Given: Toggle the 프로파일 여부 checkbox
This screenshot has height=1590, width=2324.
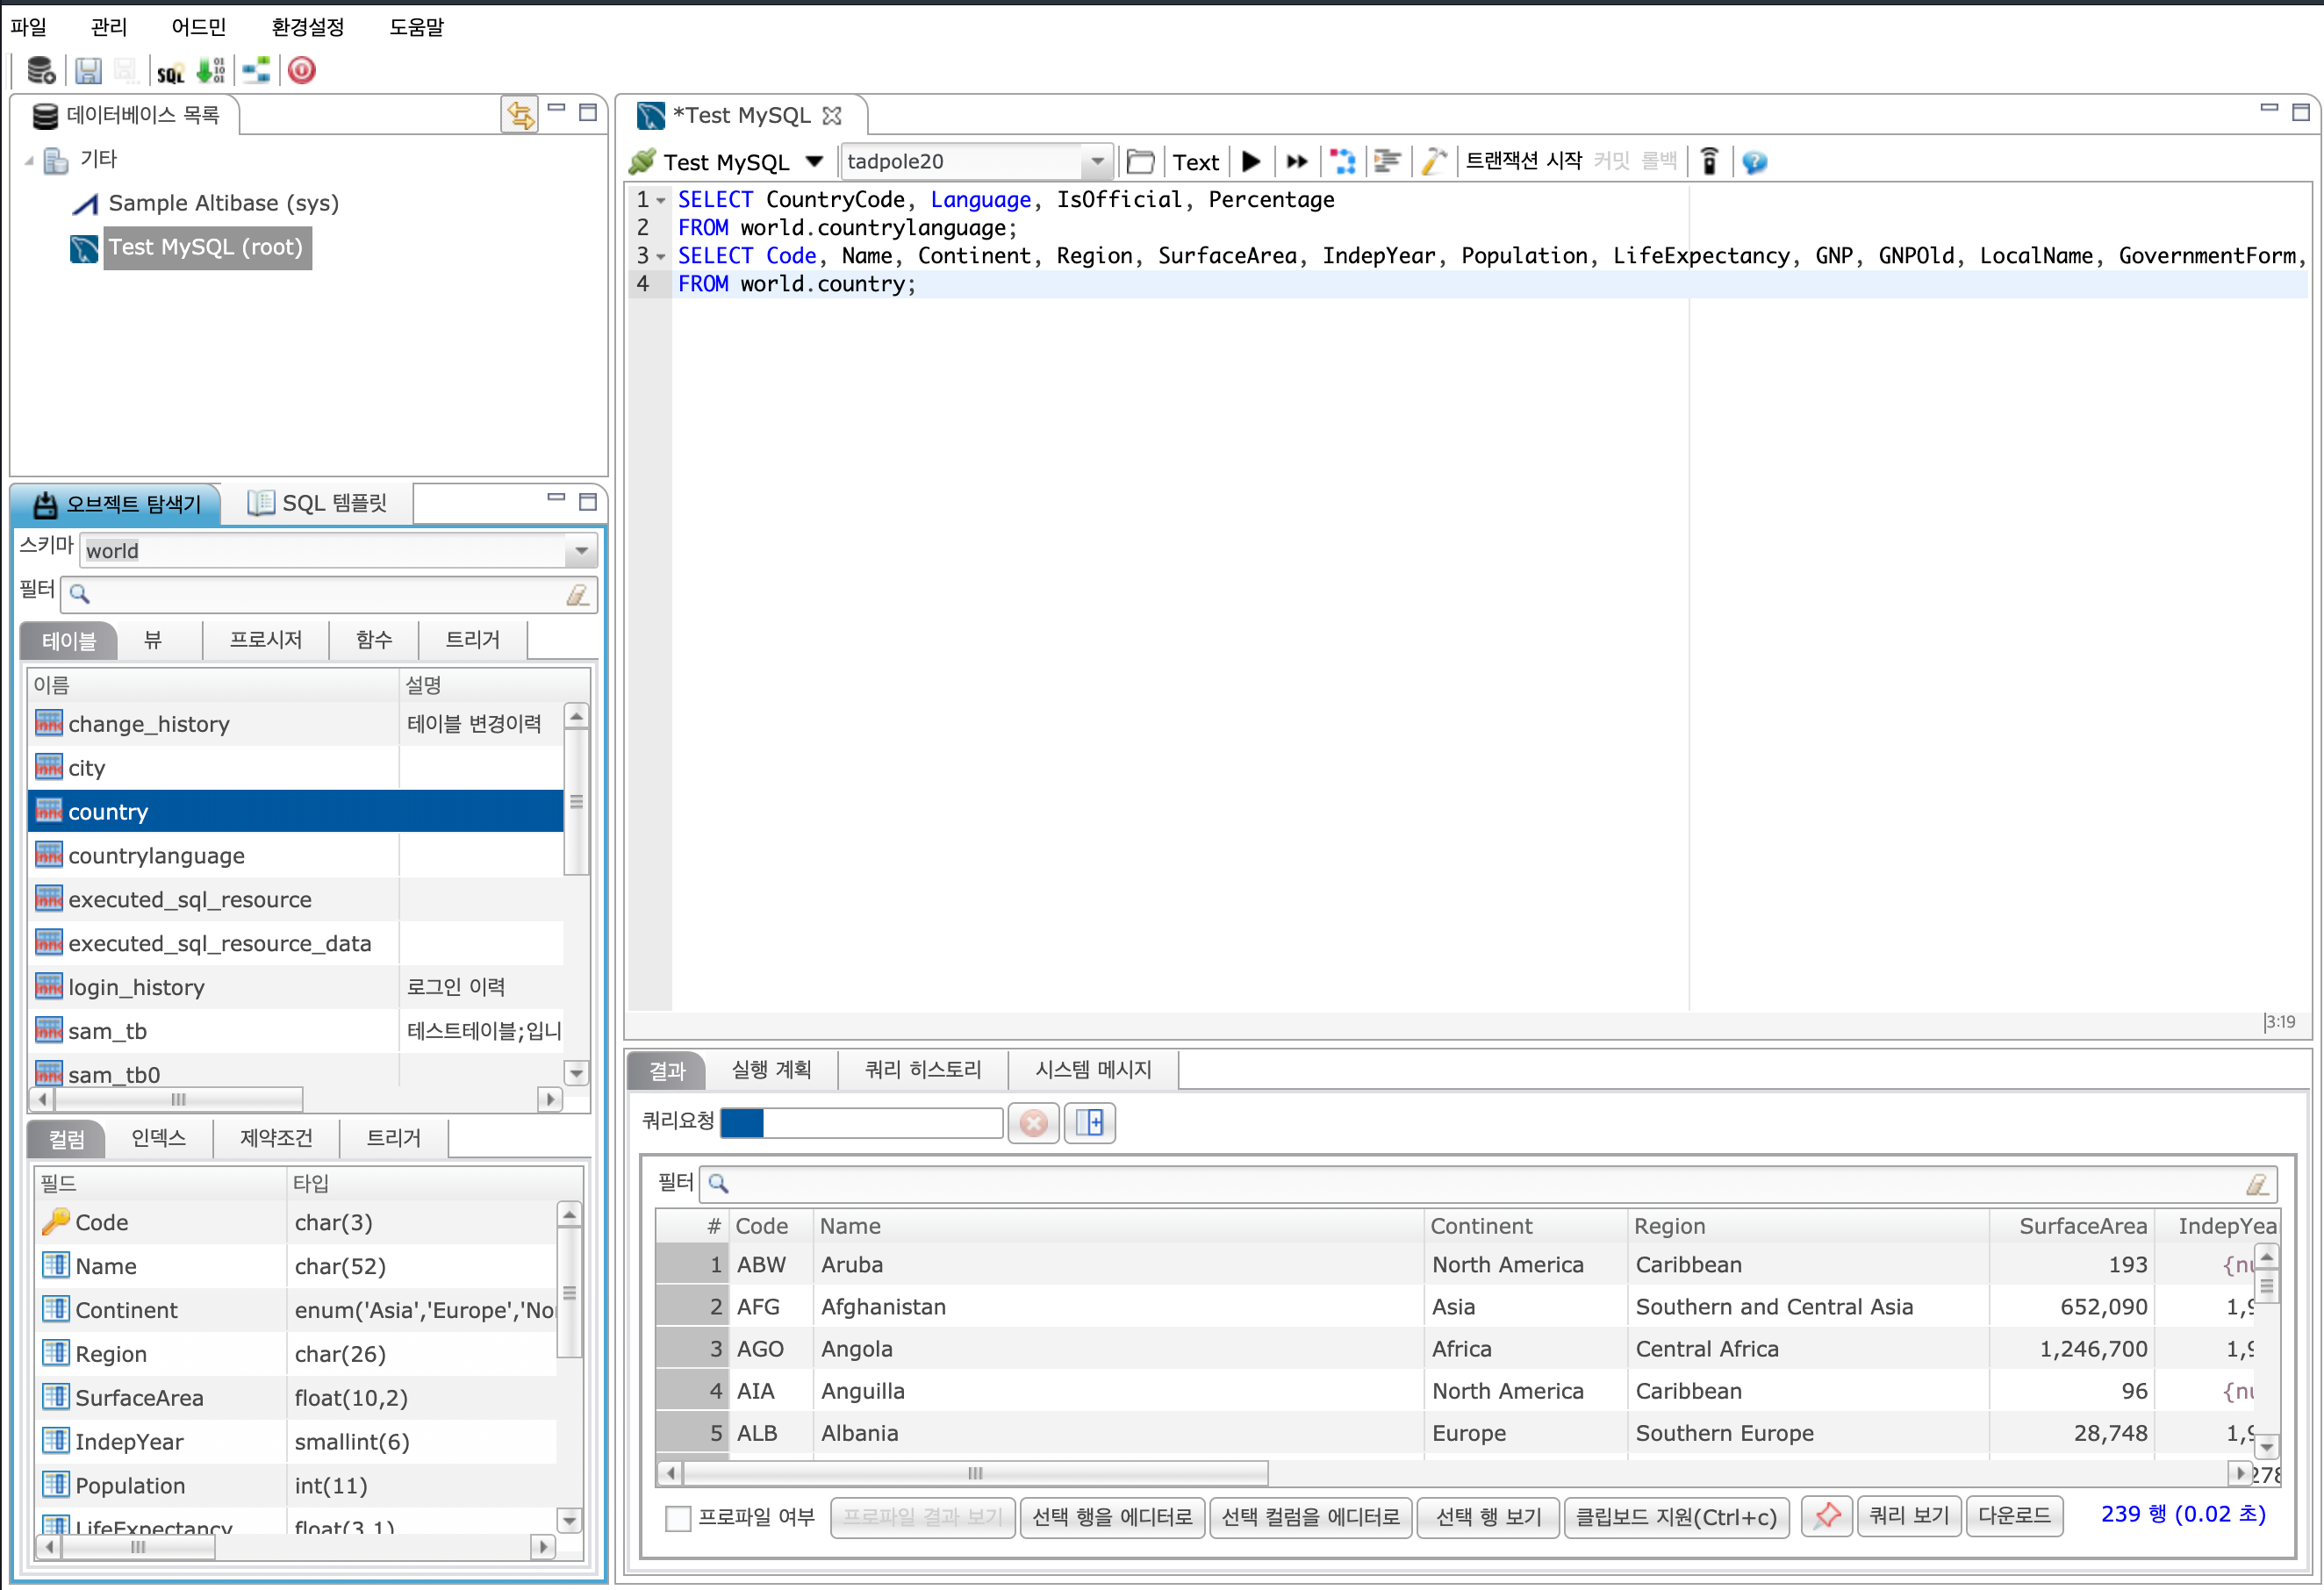Looking at the screenshot, I should (678, 1518).
